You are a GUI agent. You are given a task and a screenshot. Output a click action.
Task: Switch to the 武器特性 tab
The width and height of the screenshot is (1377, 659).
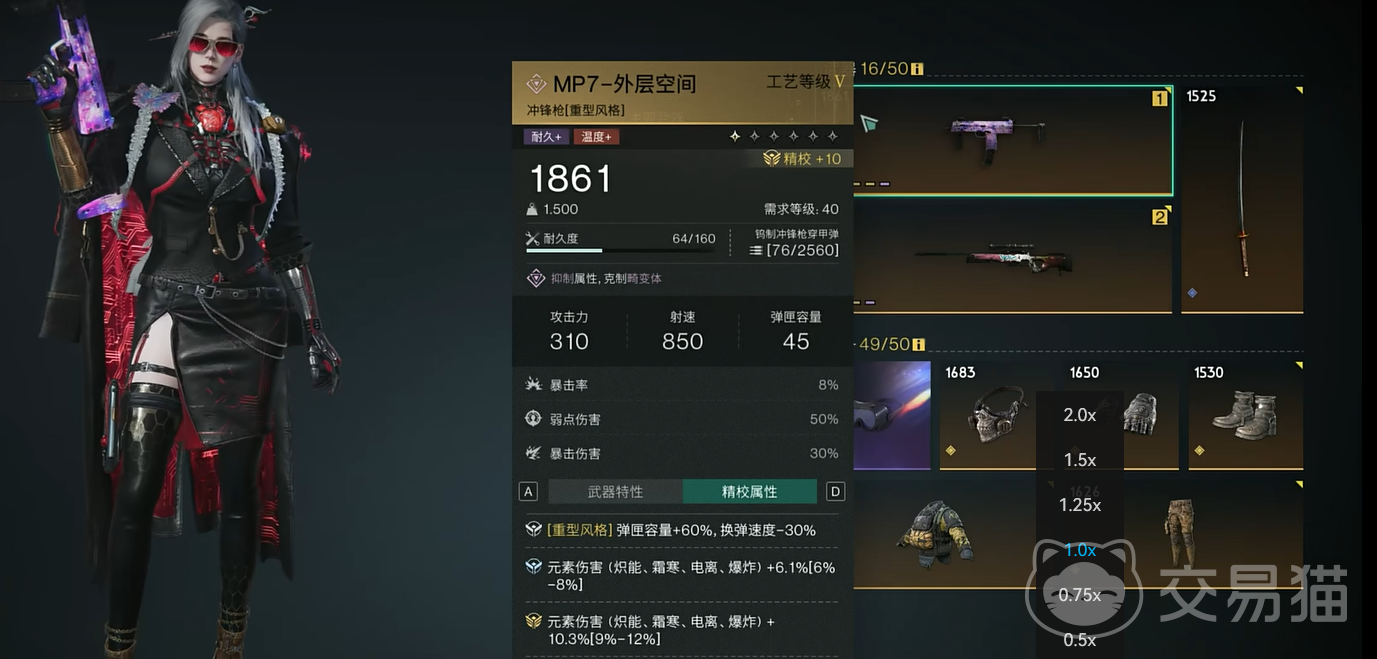[x=615, y=492]
